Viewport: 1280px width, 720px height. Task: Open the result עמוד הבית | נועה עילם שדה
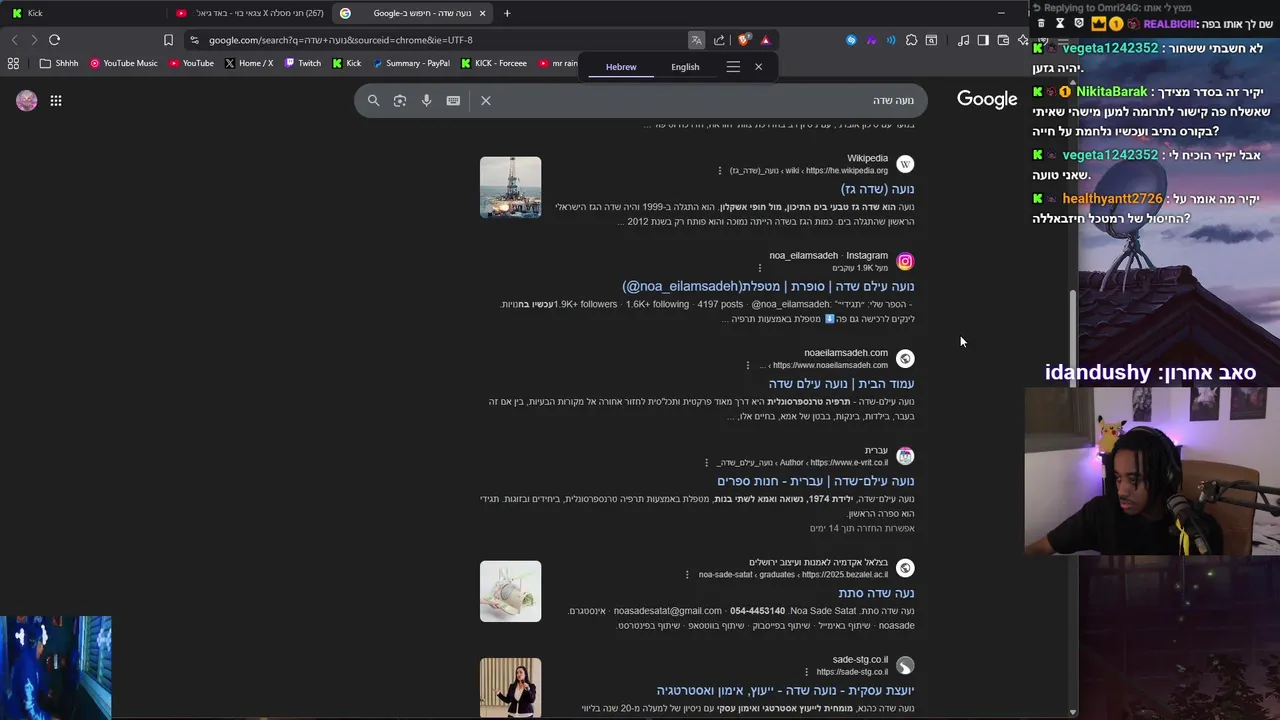pos(842,384)
